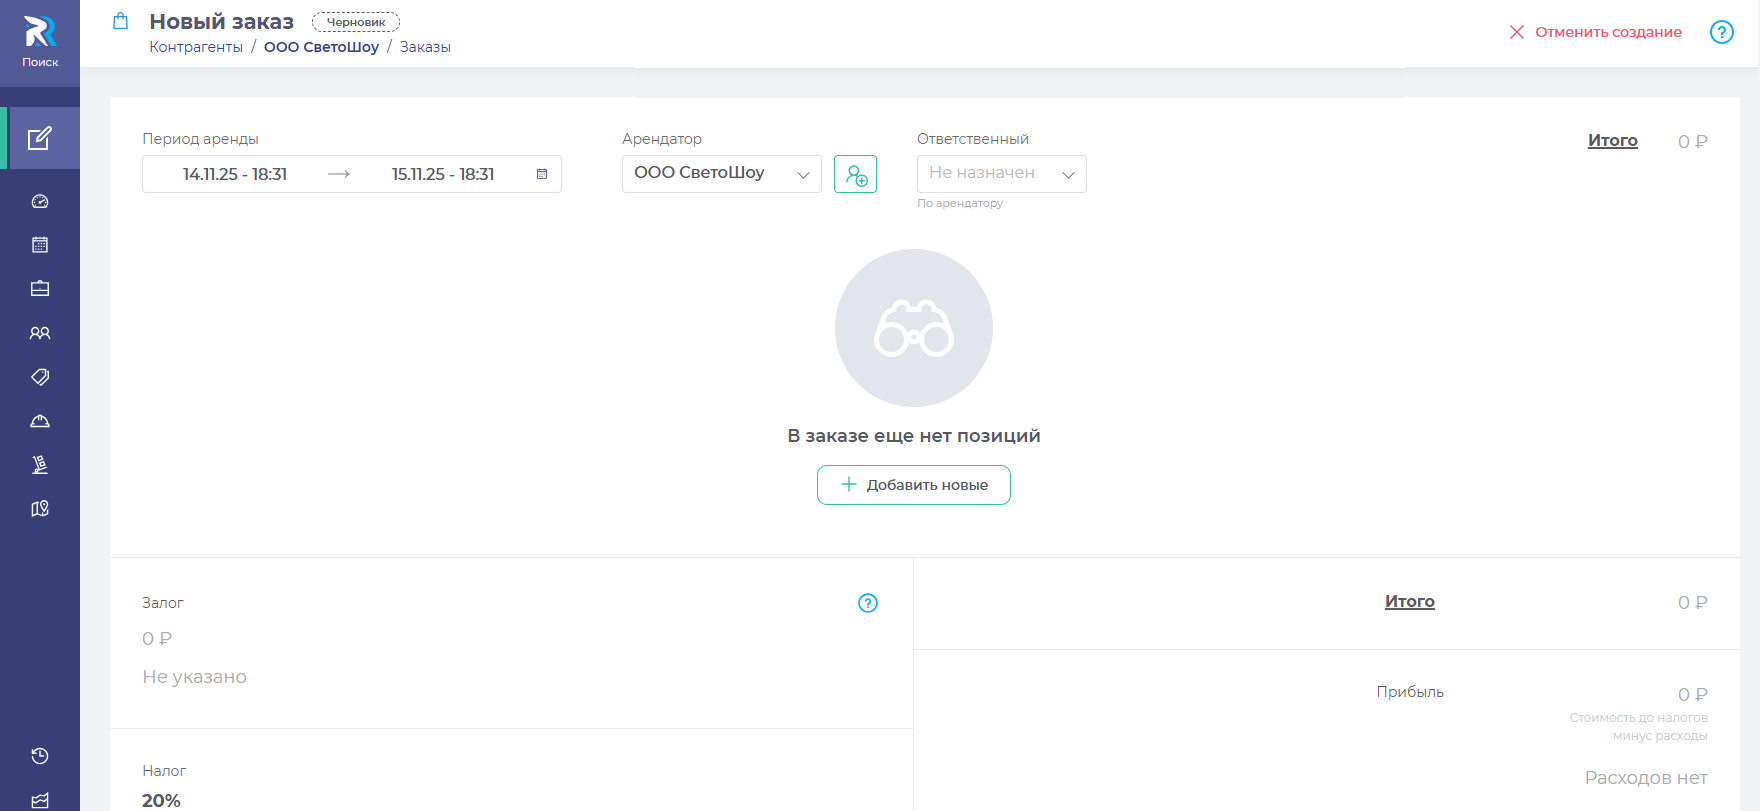Open the map pin icon in sidebar
Screen dimensions: 1760x811
[40, 509]
